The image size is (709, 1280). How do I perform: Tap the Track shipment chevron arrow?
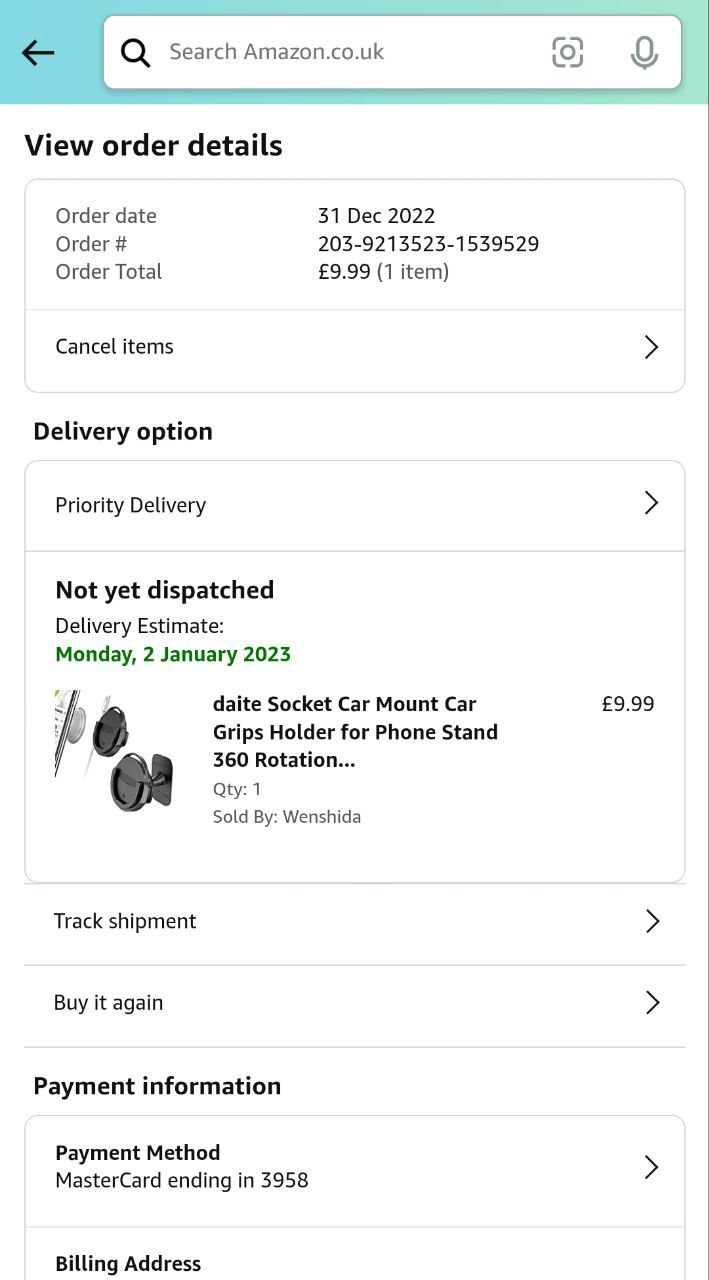[x=652, y=921]
